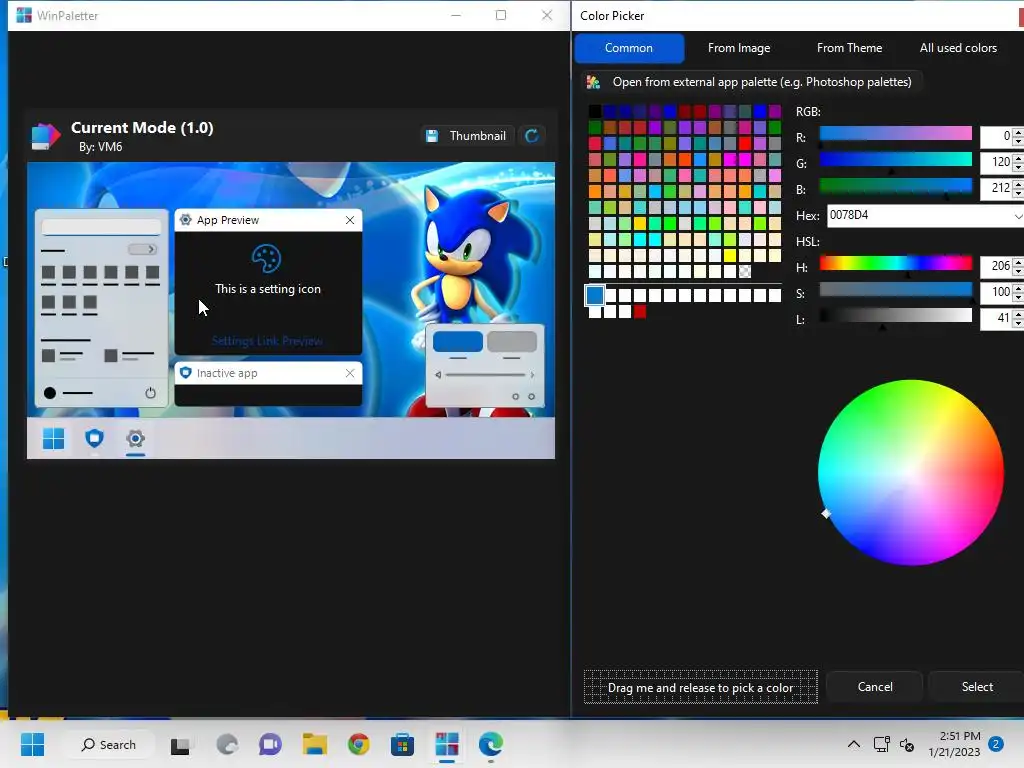
Task: Click the muted volume tray icon
Action: point(907,744)
